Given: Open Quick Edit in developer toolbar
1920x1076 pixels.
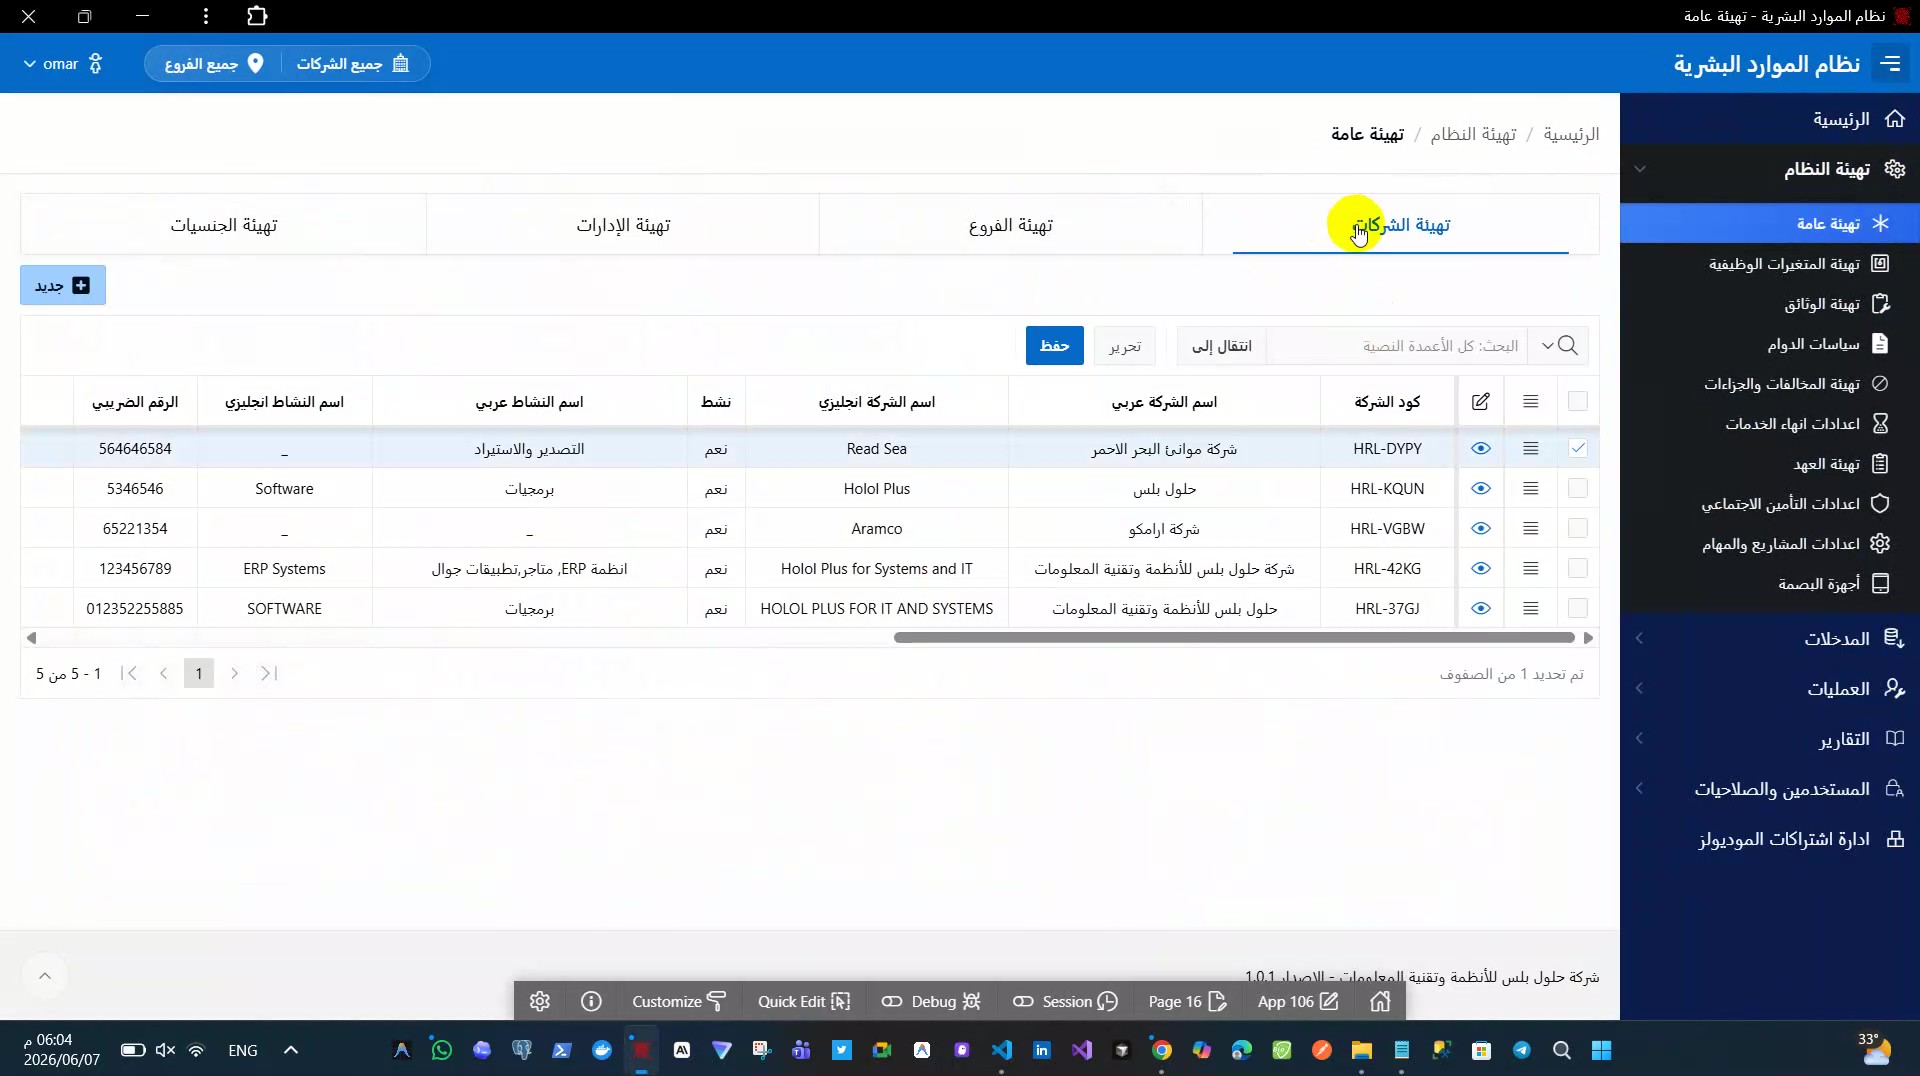Looking at the screenshot, I should [804, 1001].
